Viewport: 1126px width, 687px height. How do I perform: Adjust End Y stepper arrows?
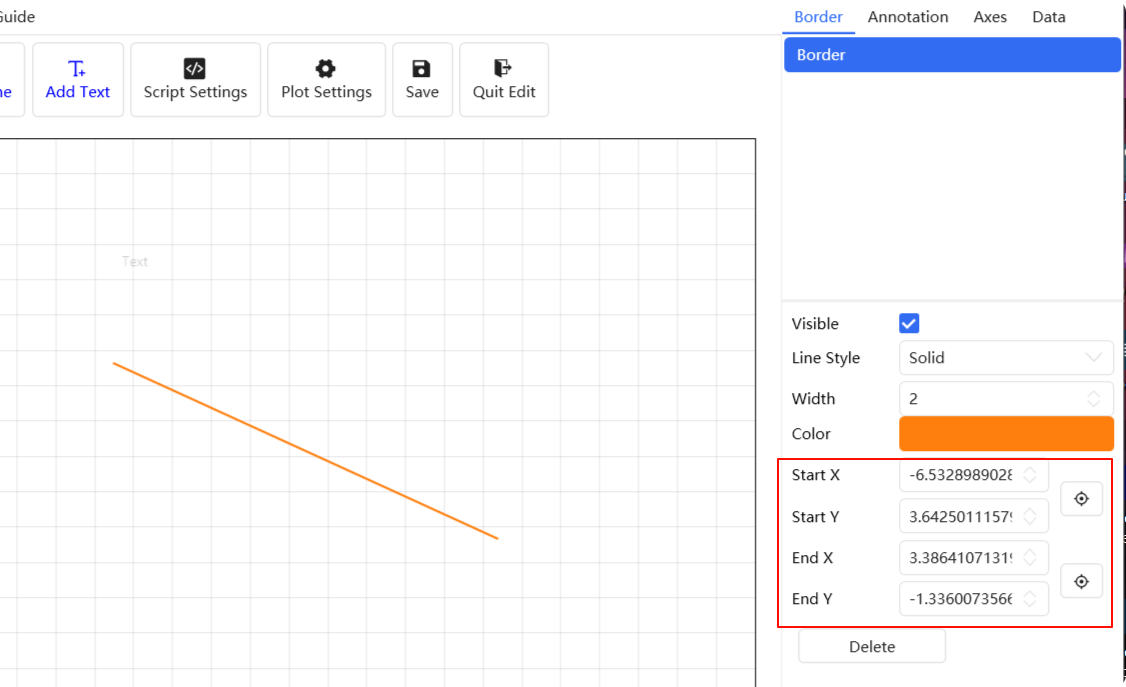click(1030, 599)
